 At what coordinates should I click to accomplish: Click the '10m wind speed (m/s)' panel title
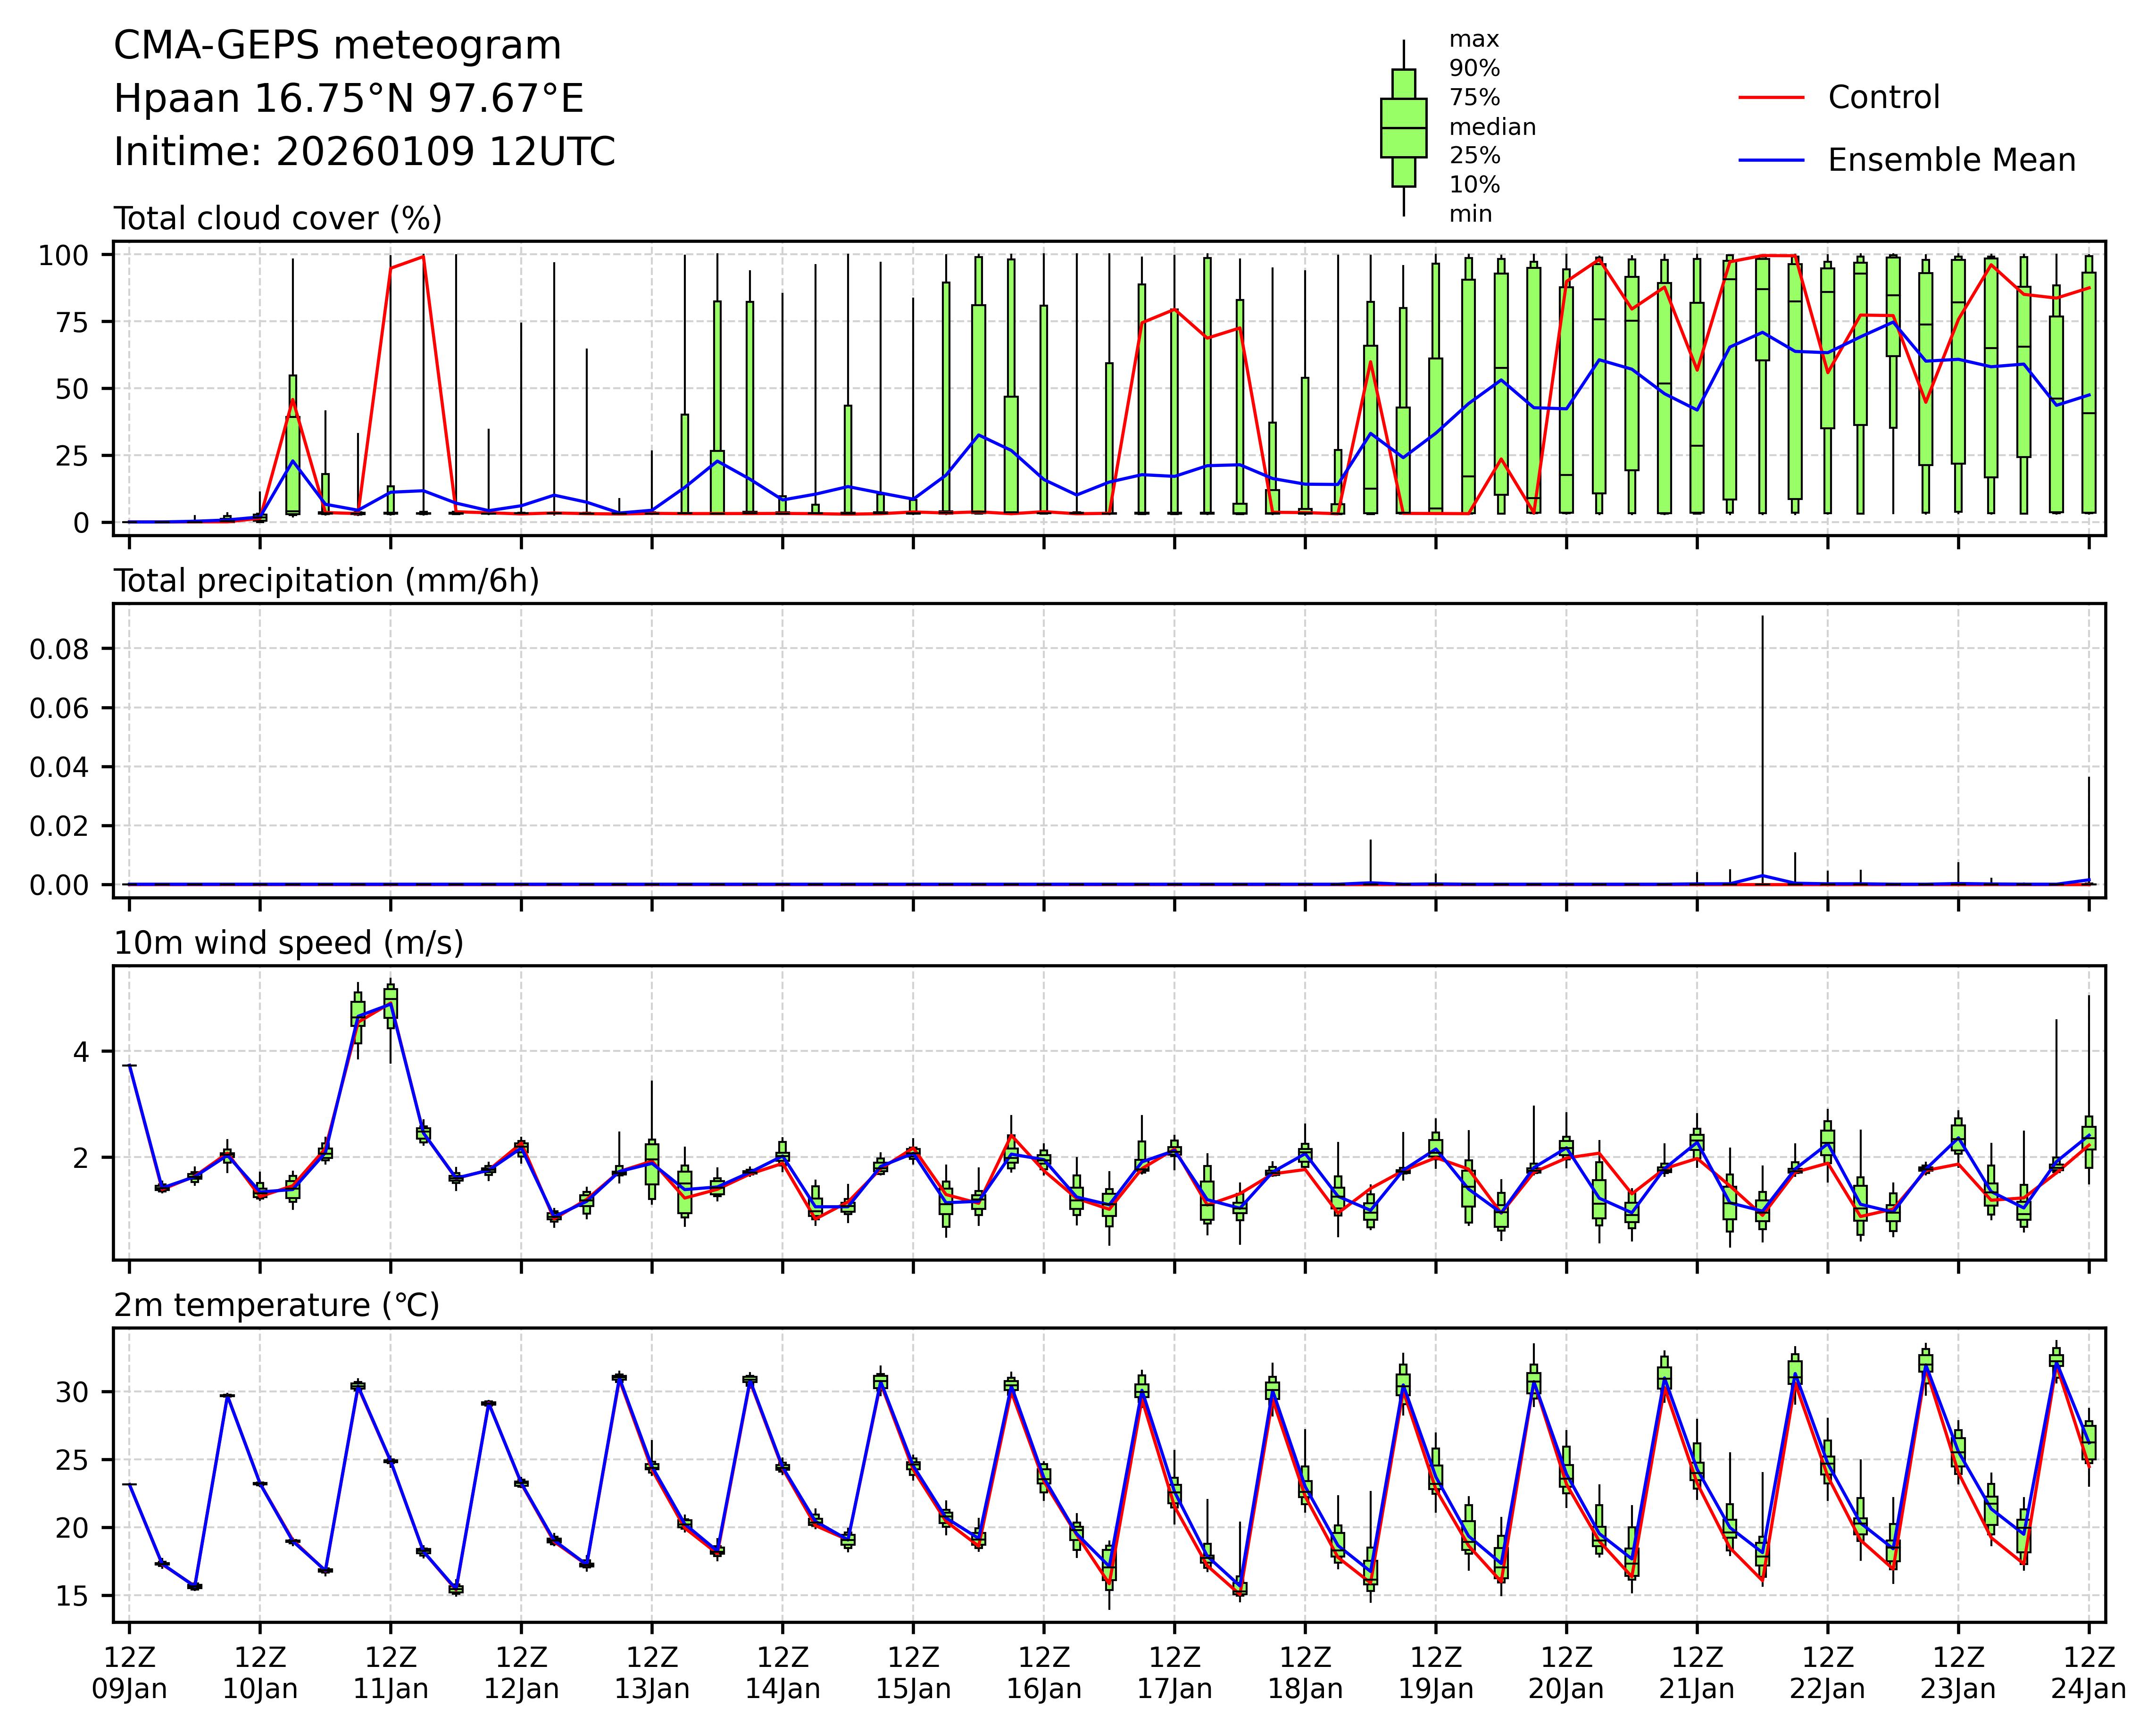click(288, 943)
